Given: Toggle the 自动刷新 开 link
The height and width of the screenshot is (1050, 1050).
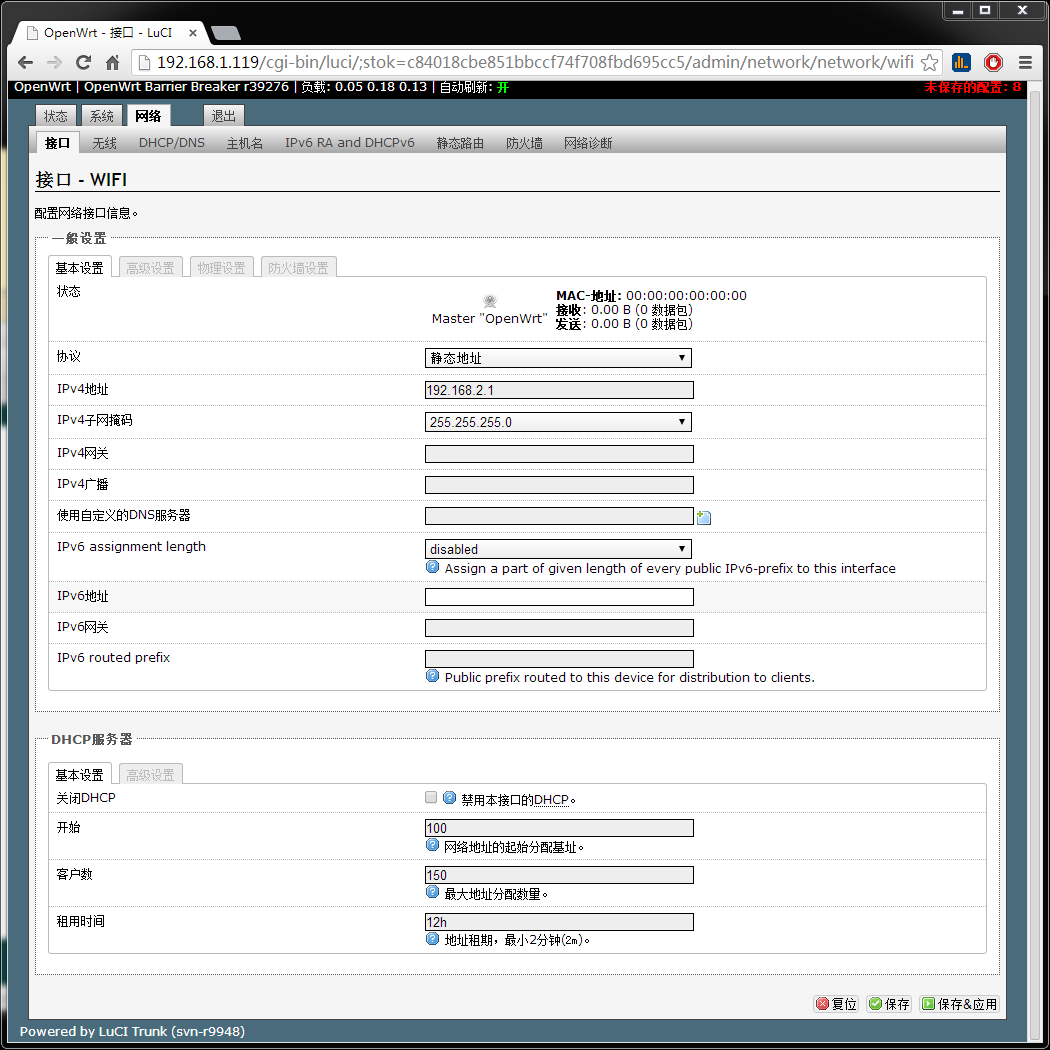Looking at the screenshot, I should (503, 87).
